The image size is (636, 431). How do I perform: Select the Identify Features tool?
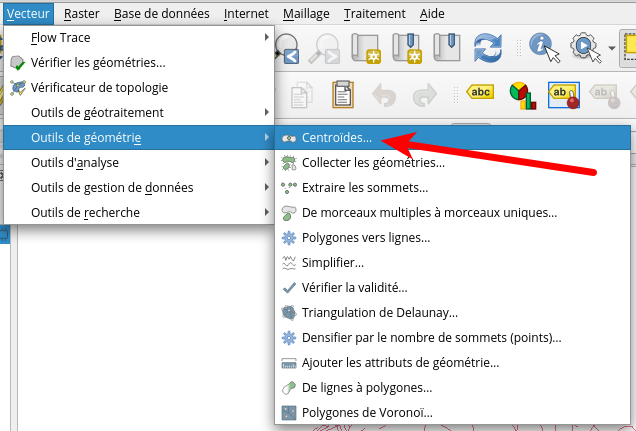coord(543,47)
